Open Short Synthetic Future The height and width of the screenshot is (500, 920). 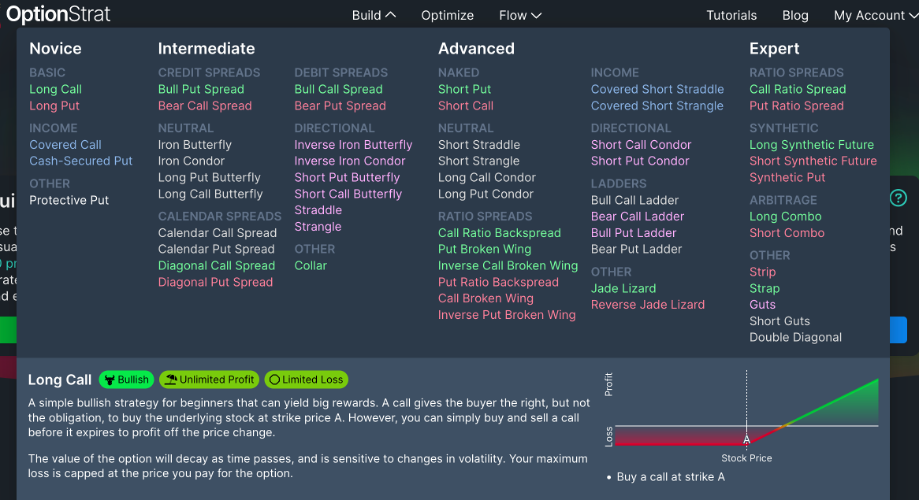(813, 161)
